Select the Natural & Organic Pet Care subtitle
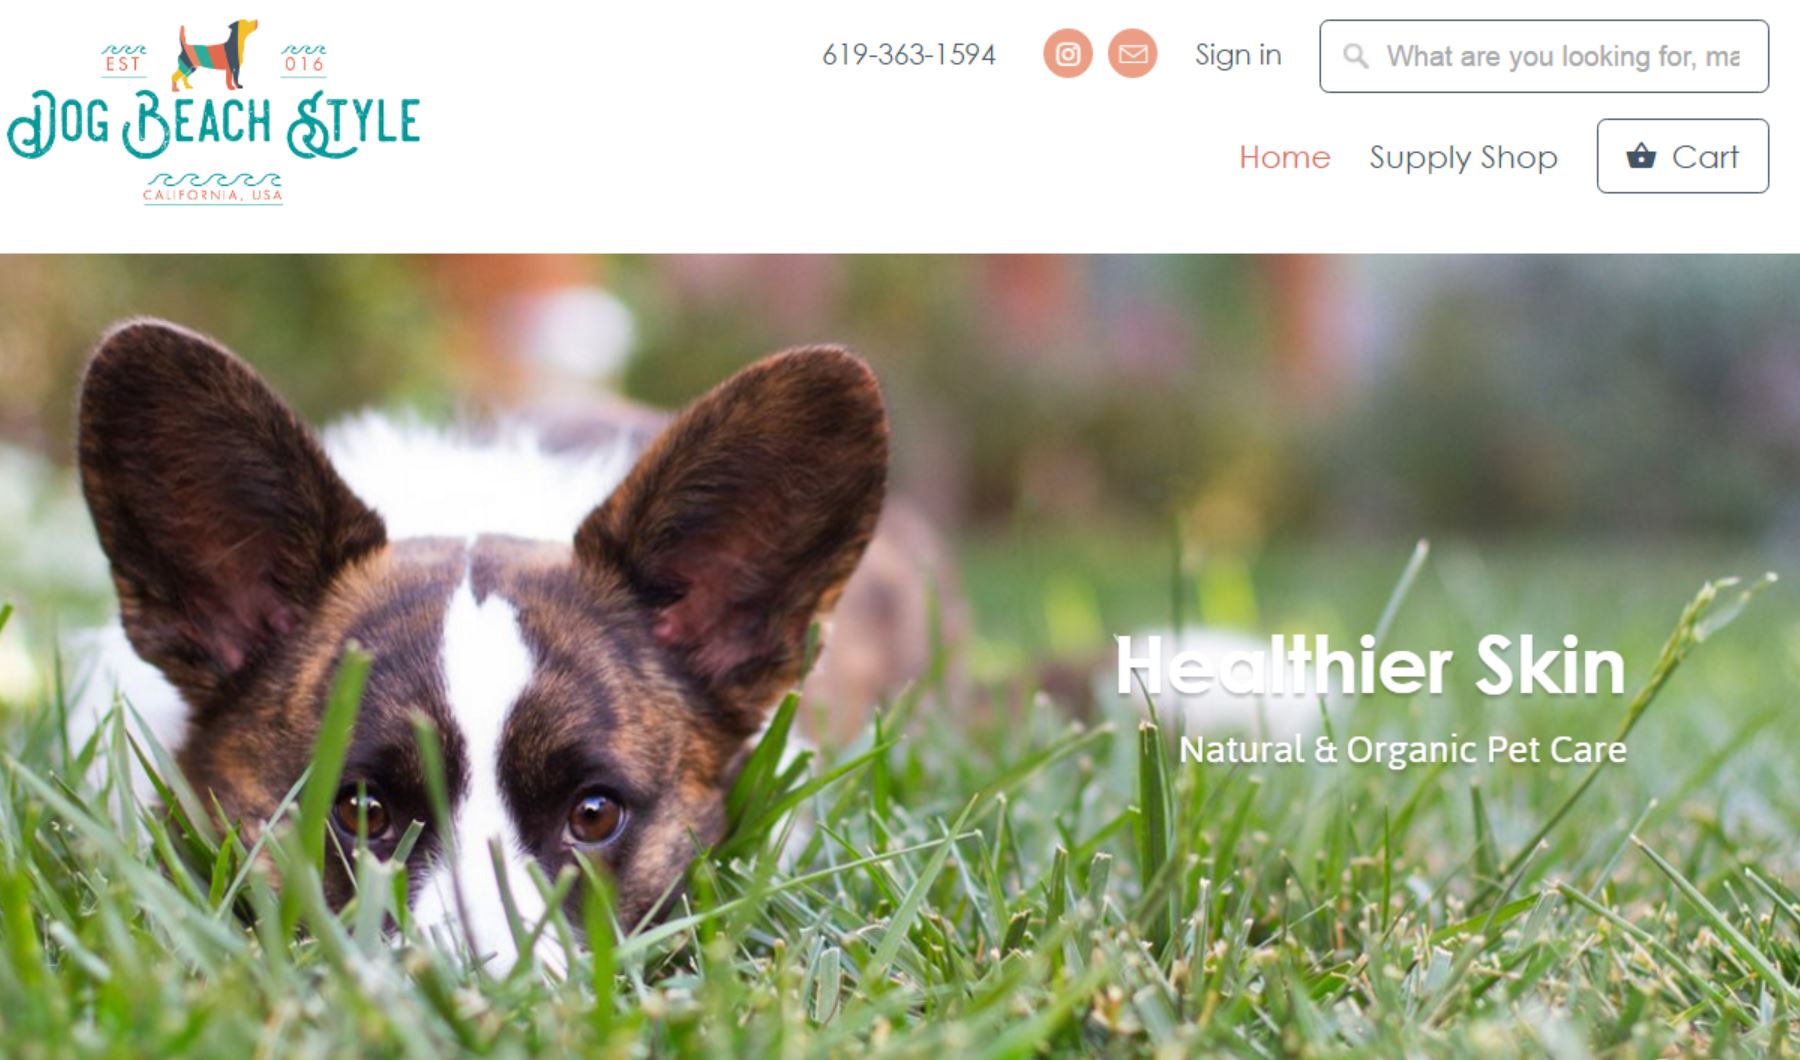The image size is (1800, 1060). coord(1402,750)
